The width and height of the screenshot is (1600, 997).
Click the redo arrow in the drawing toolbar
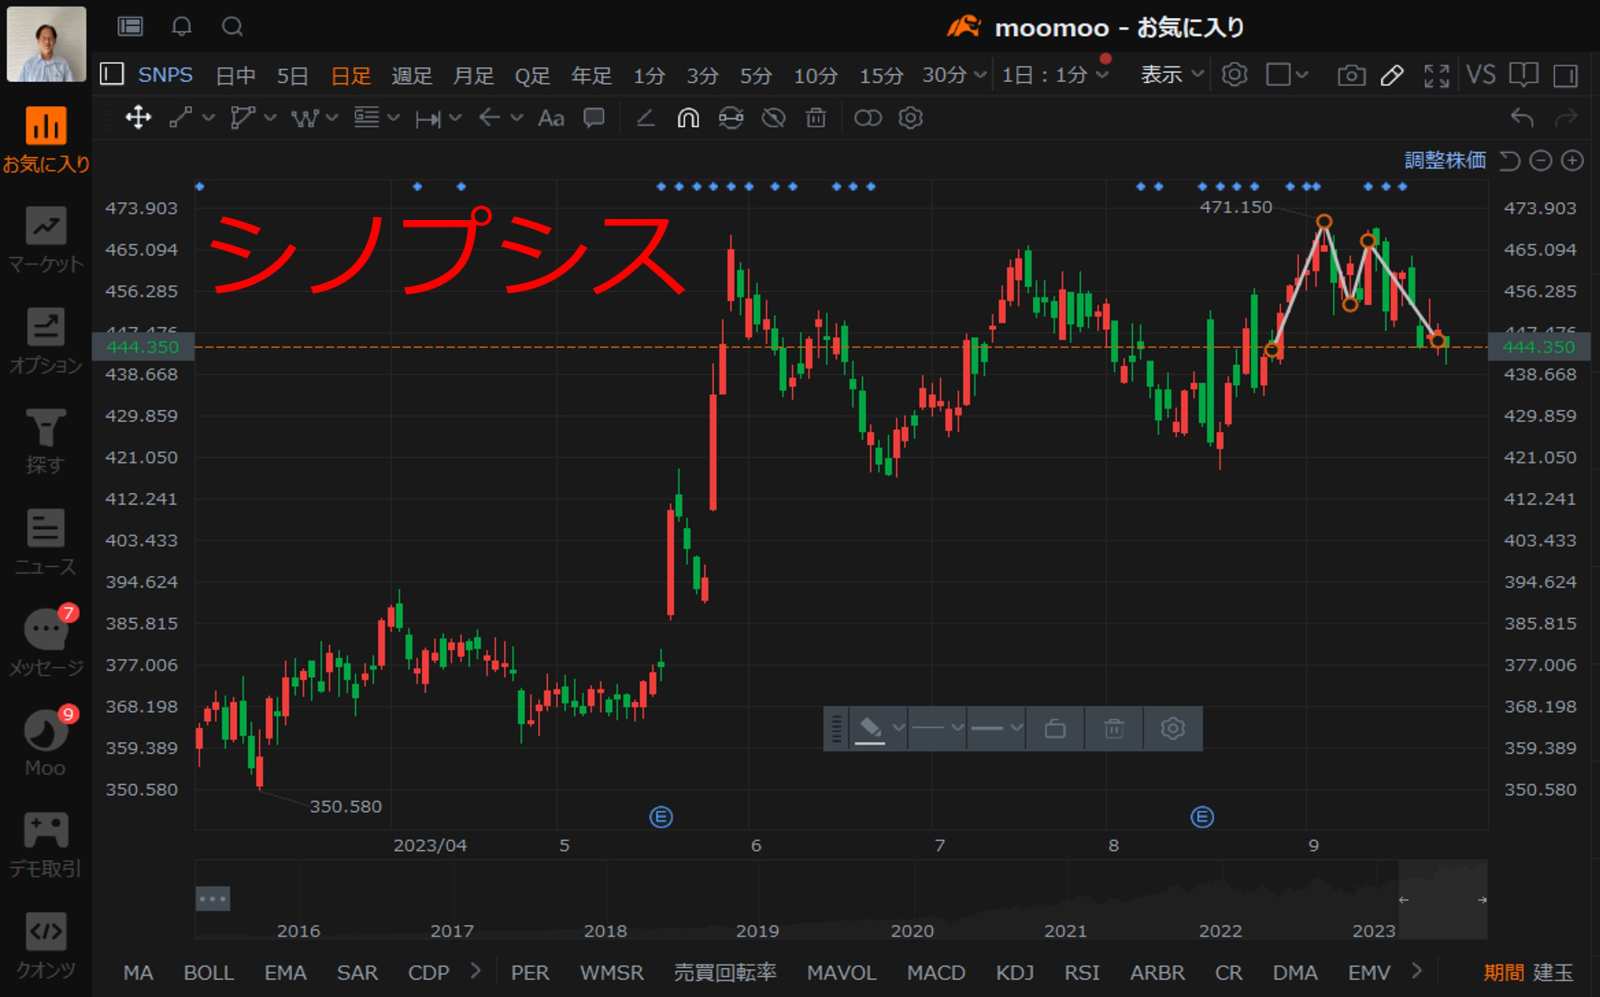tap(1565, 118)
